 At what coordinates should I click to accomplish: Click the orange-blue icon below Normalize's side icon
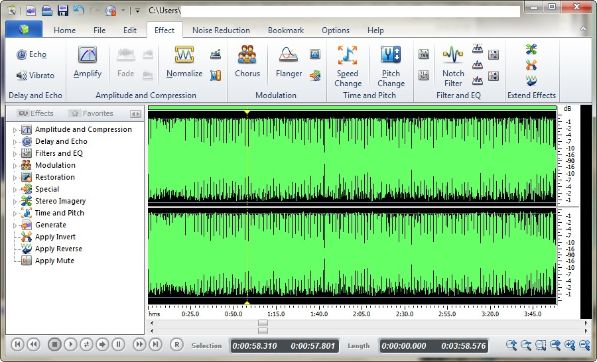coord(215,75)
